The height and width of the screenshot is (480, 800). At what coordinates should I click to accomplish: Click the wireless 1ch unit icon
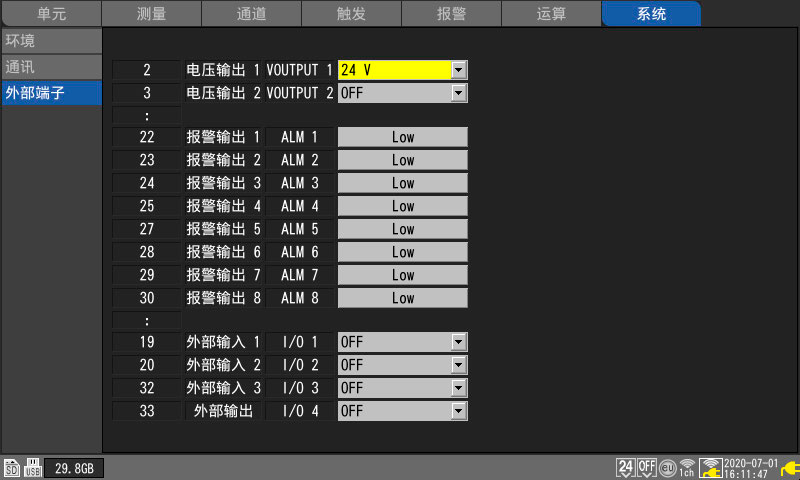point(686,467)
